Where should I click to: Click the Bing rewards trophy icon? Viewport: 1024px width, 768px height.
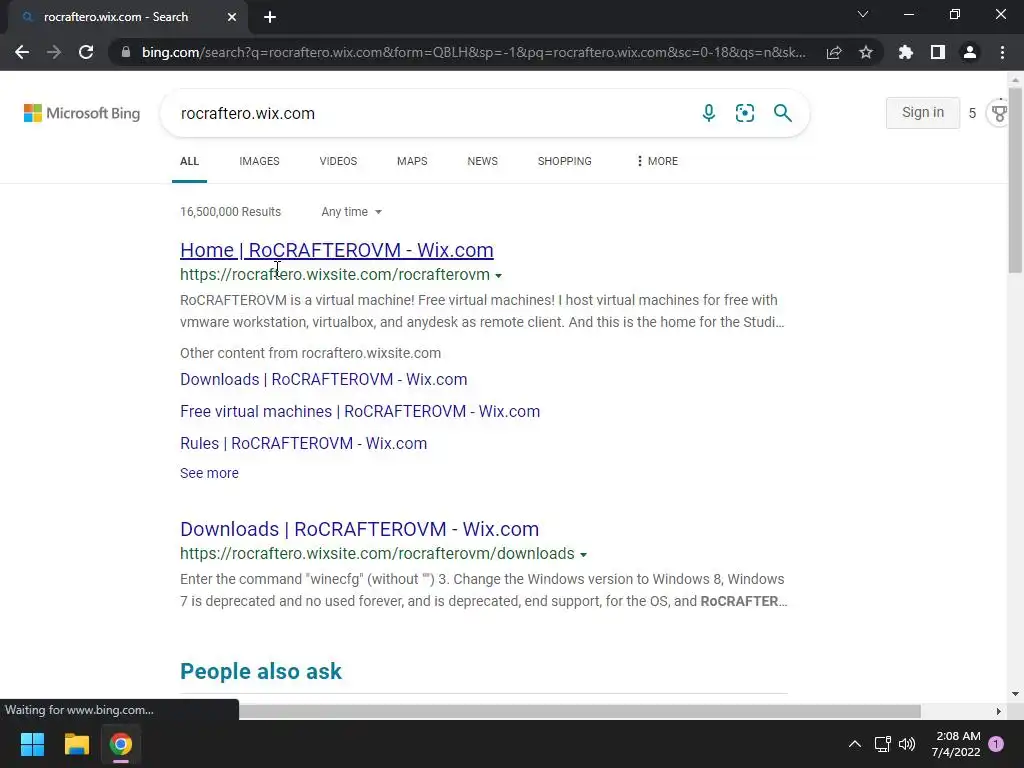click(999, 113)
